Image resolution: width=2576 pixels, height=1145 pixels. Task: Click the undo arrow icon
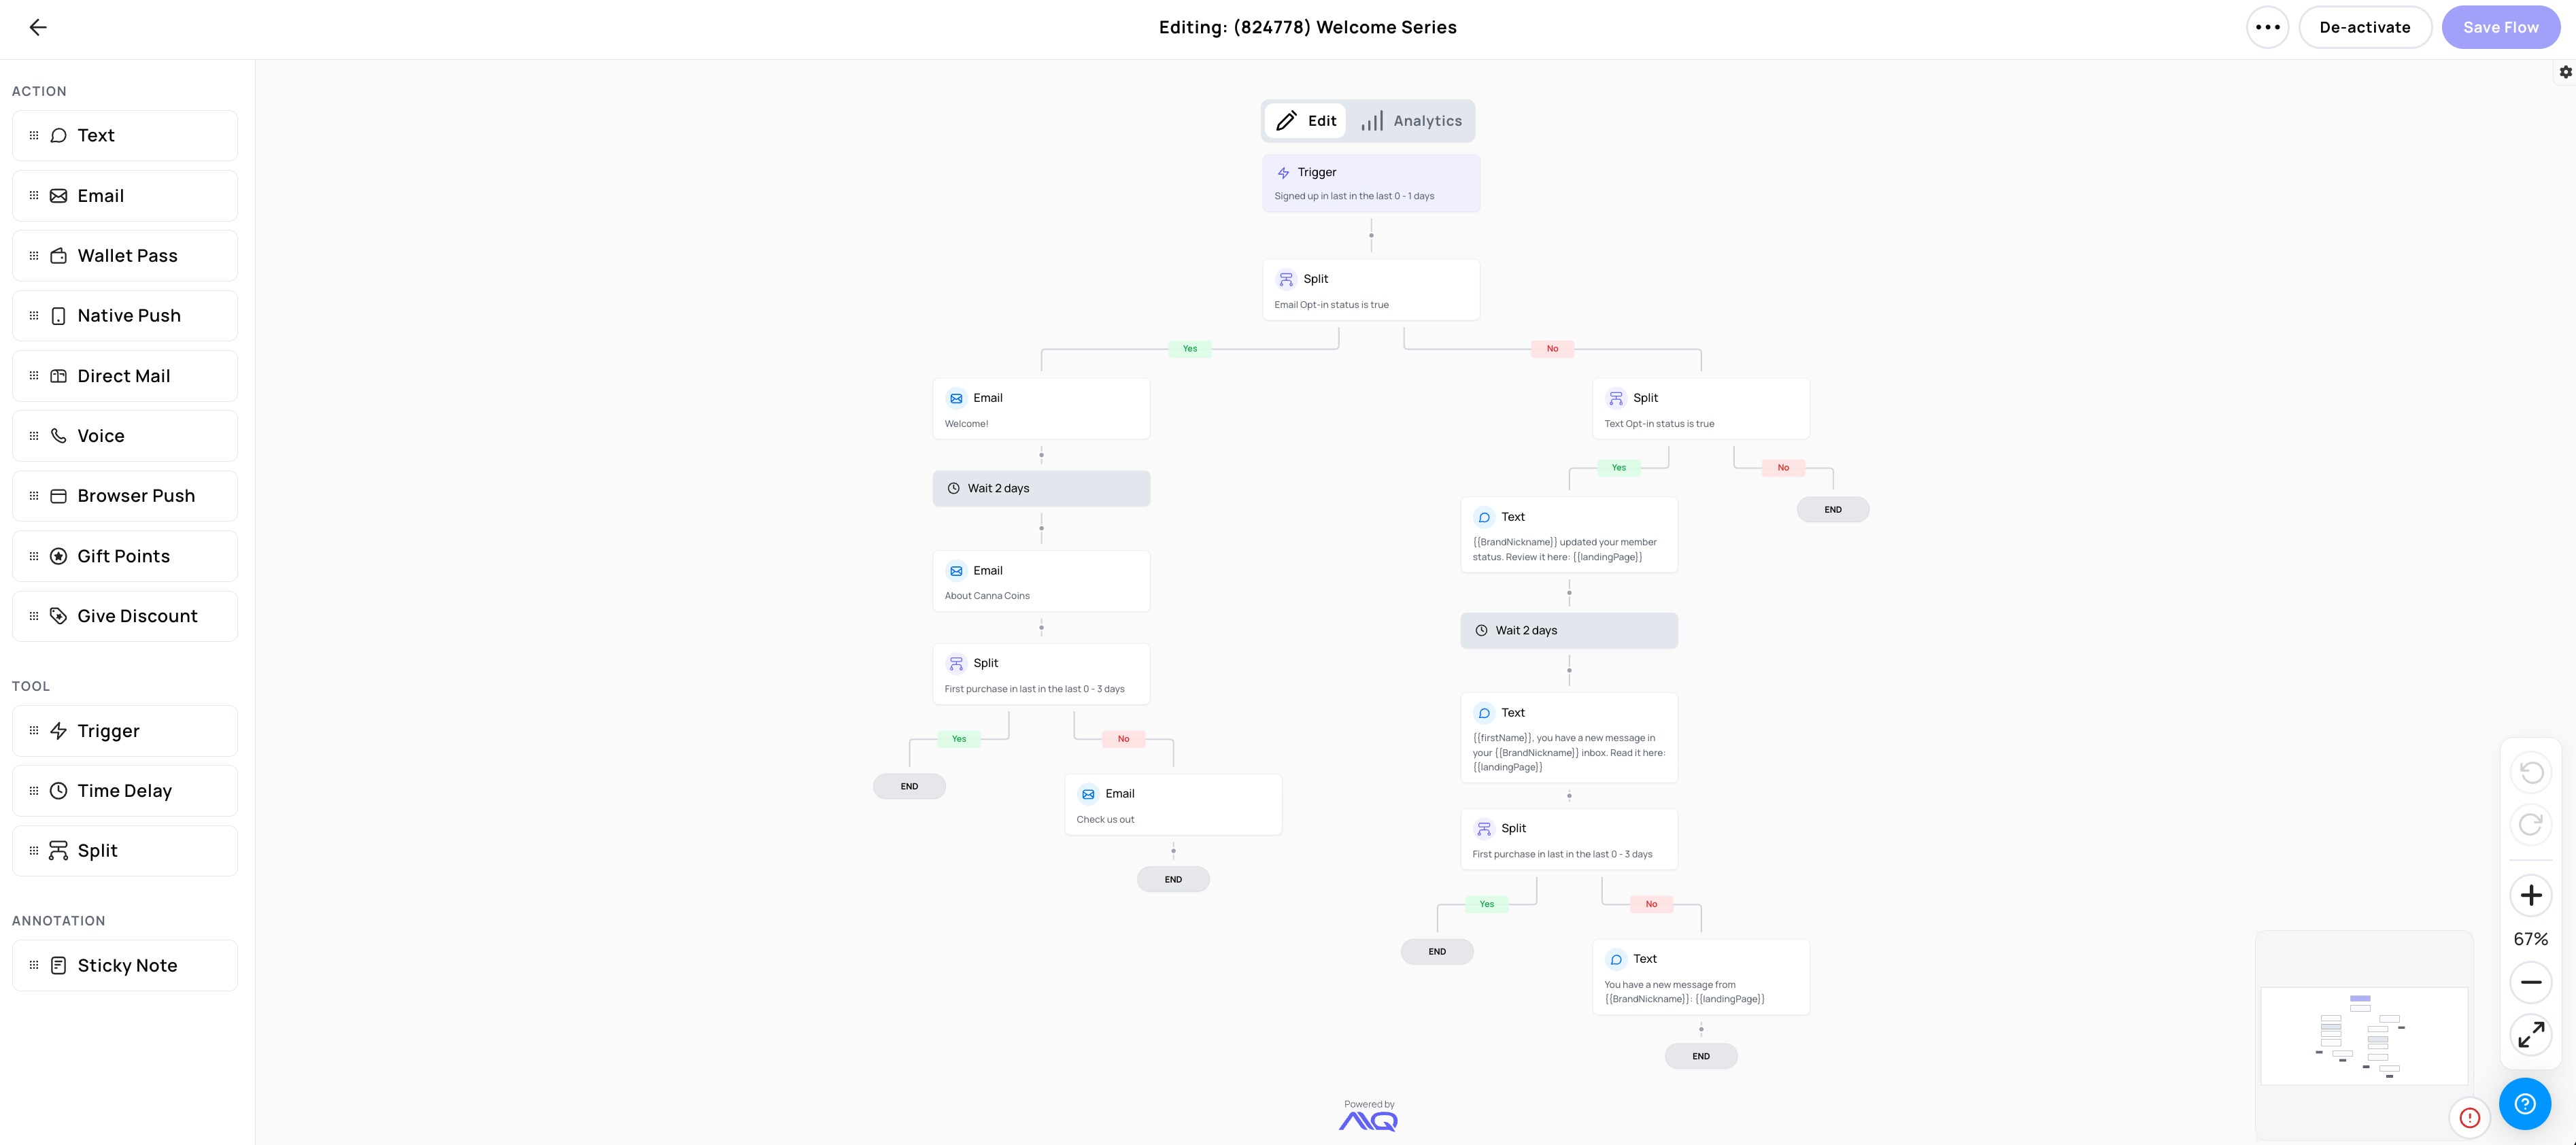[2530, 772]
